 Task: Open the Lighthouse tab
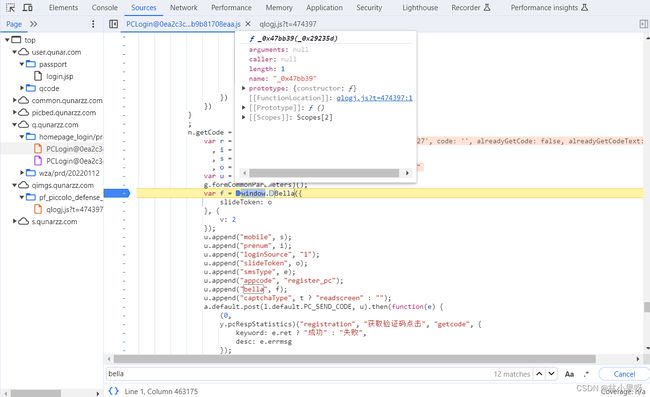coord(420,7)
